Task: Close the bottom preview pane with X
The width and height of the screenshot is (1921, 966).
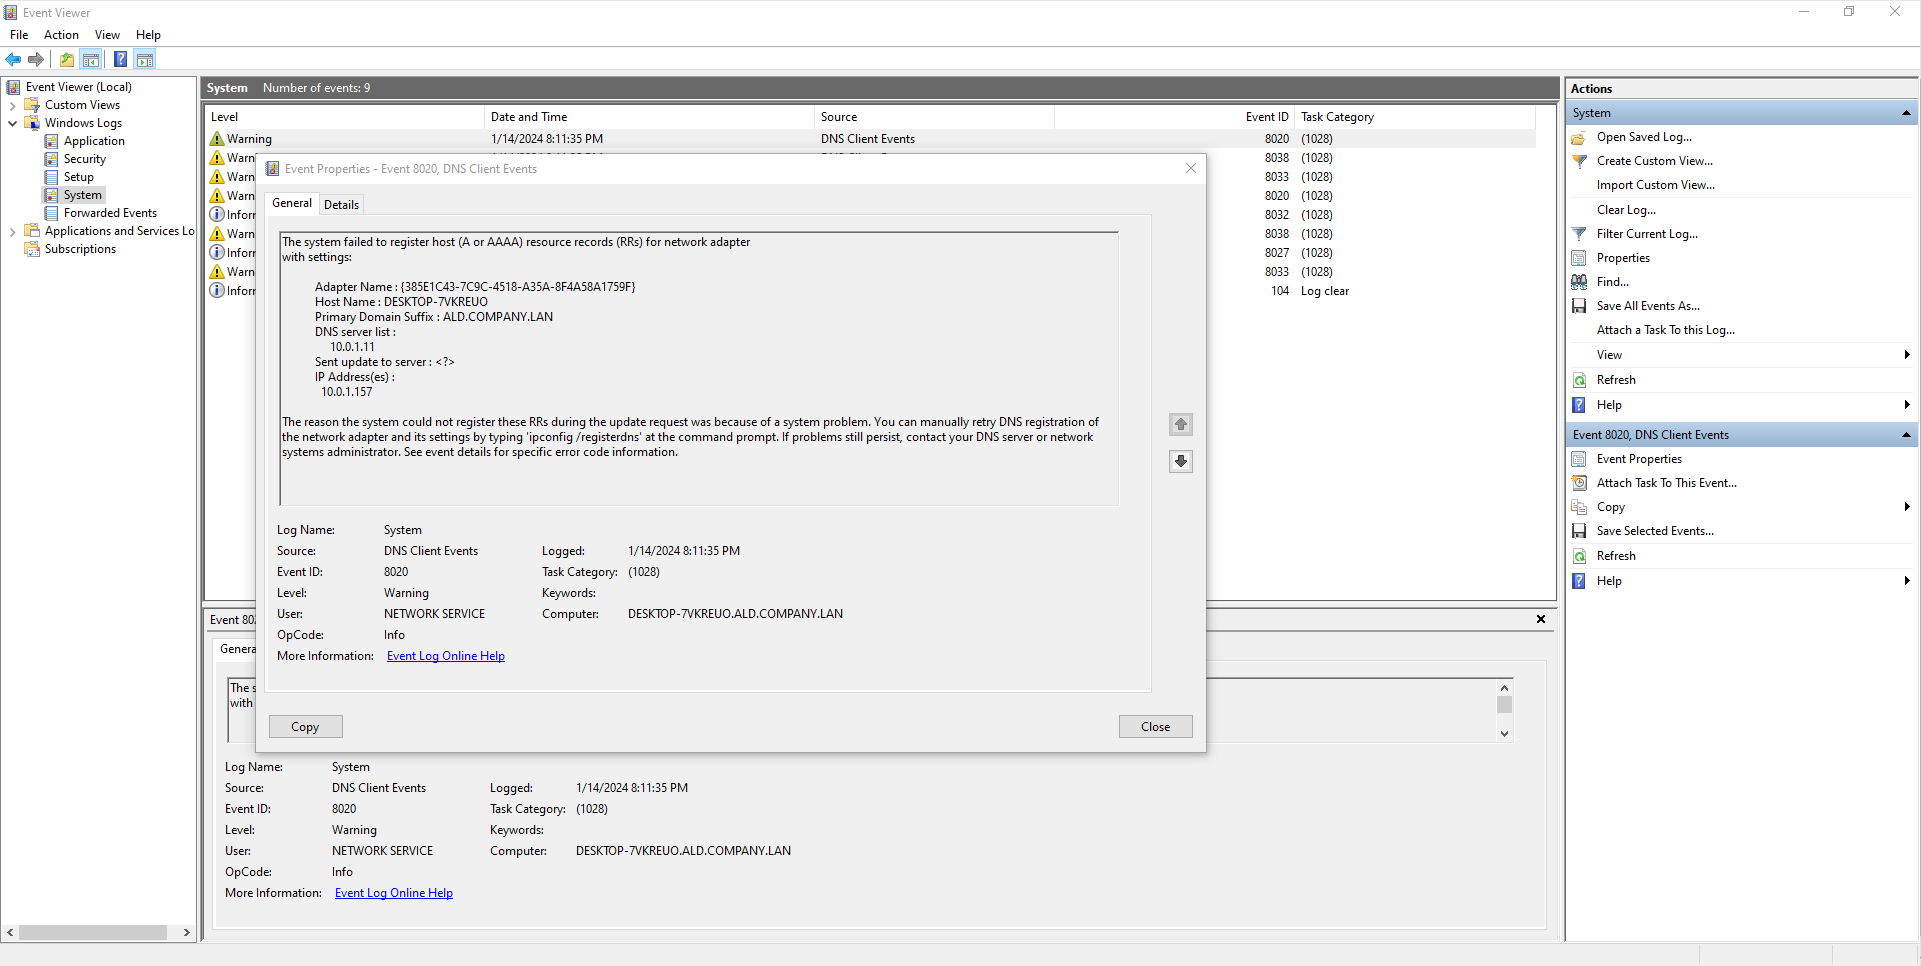Action: click(1541, 619)
